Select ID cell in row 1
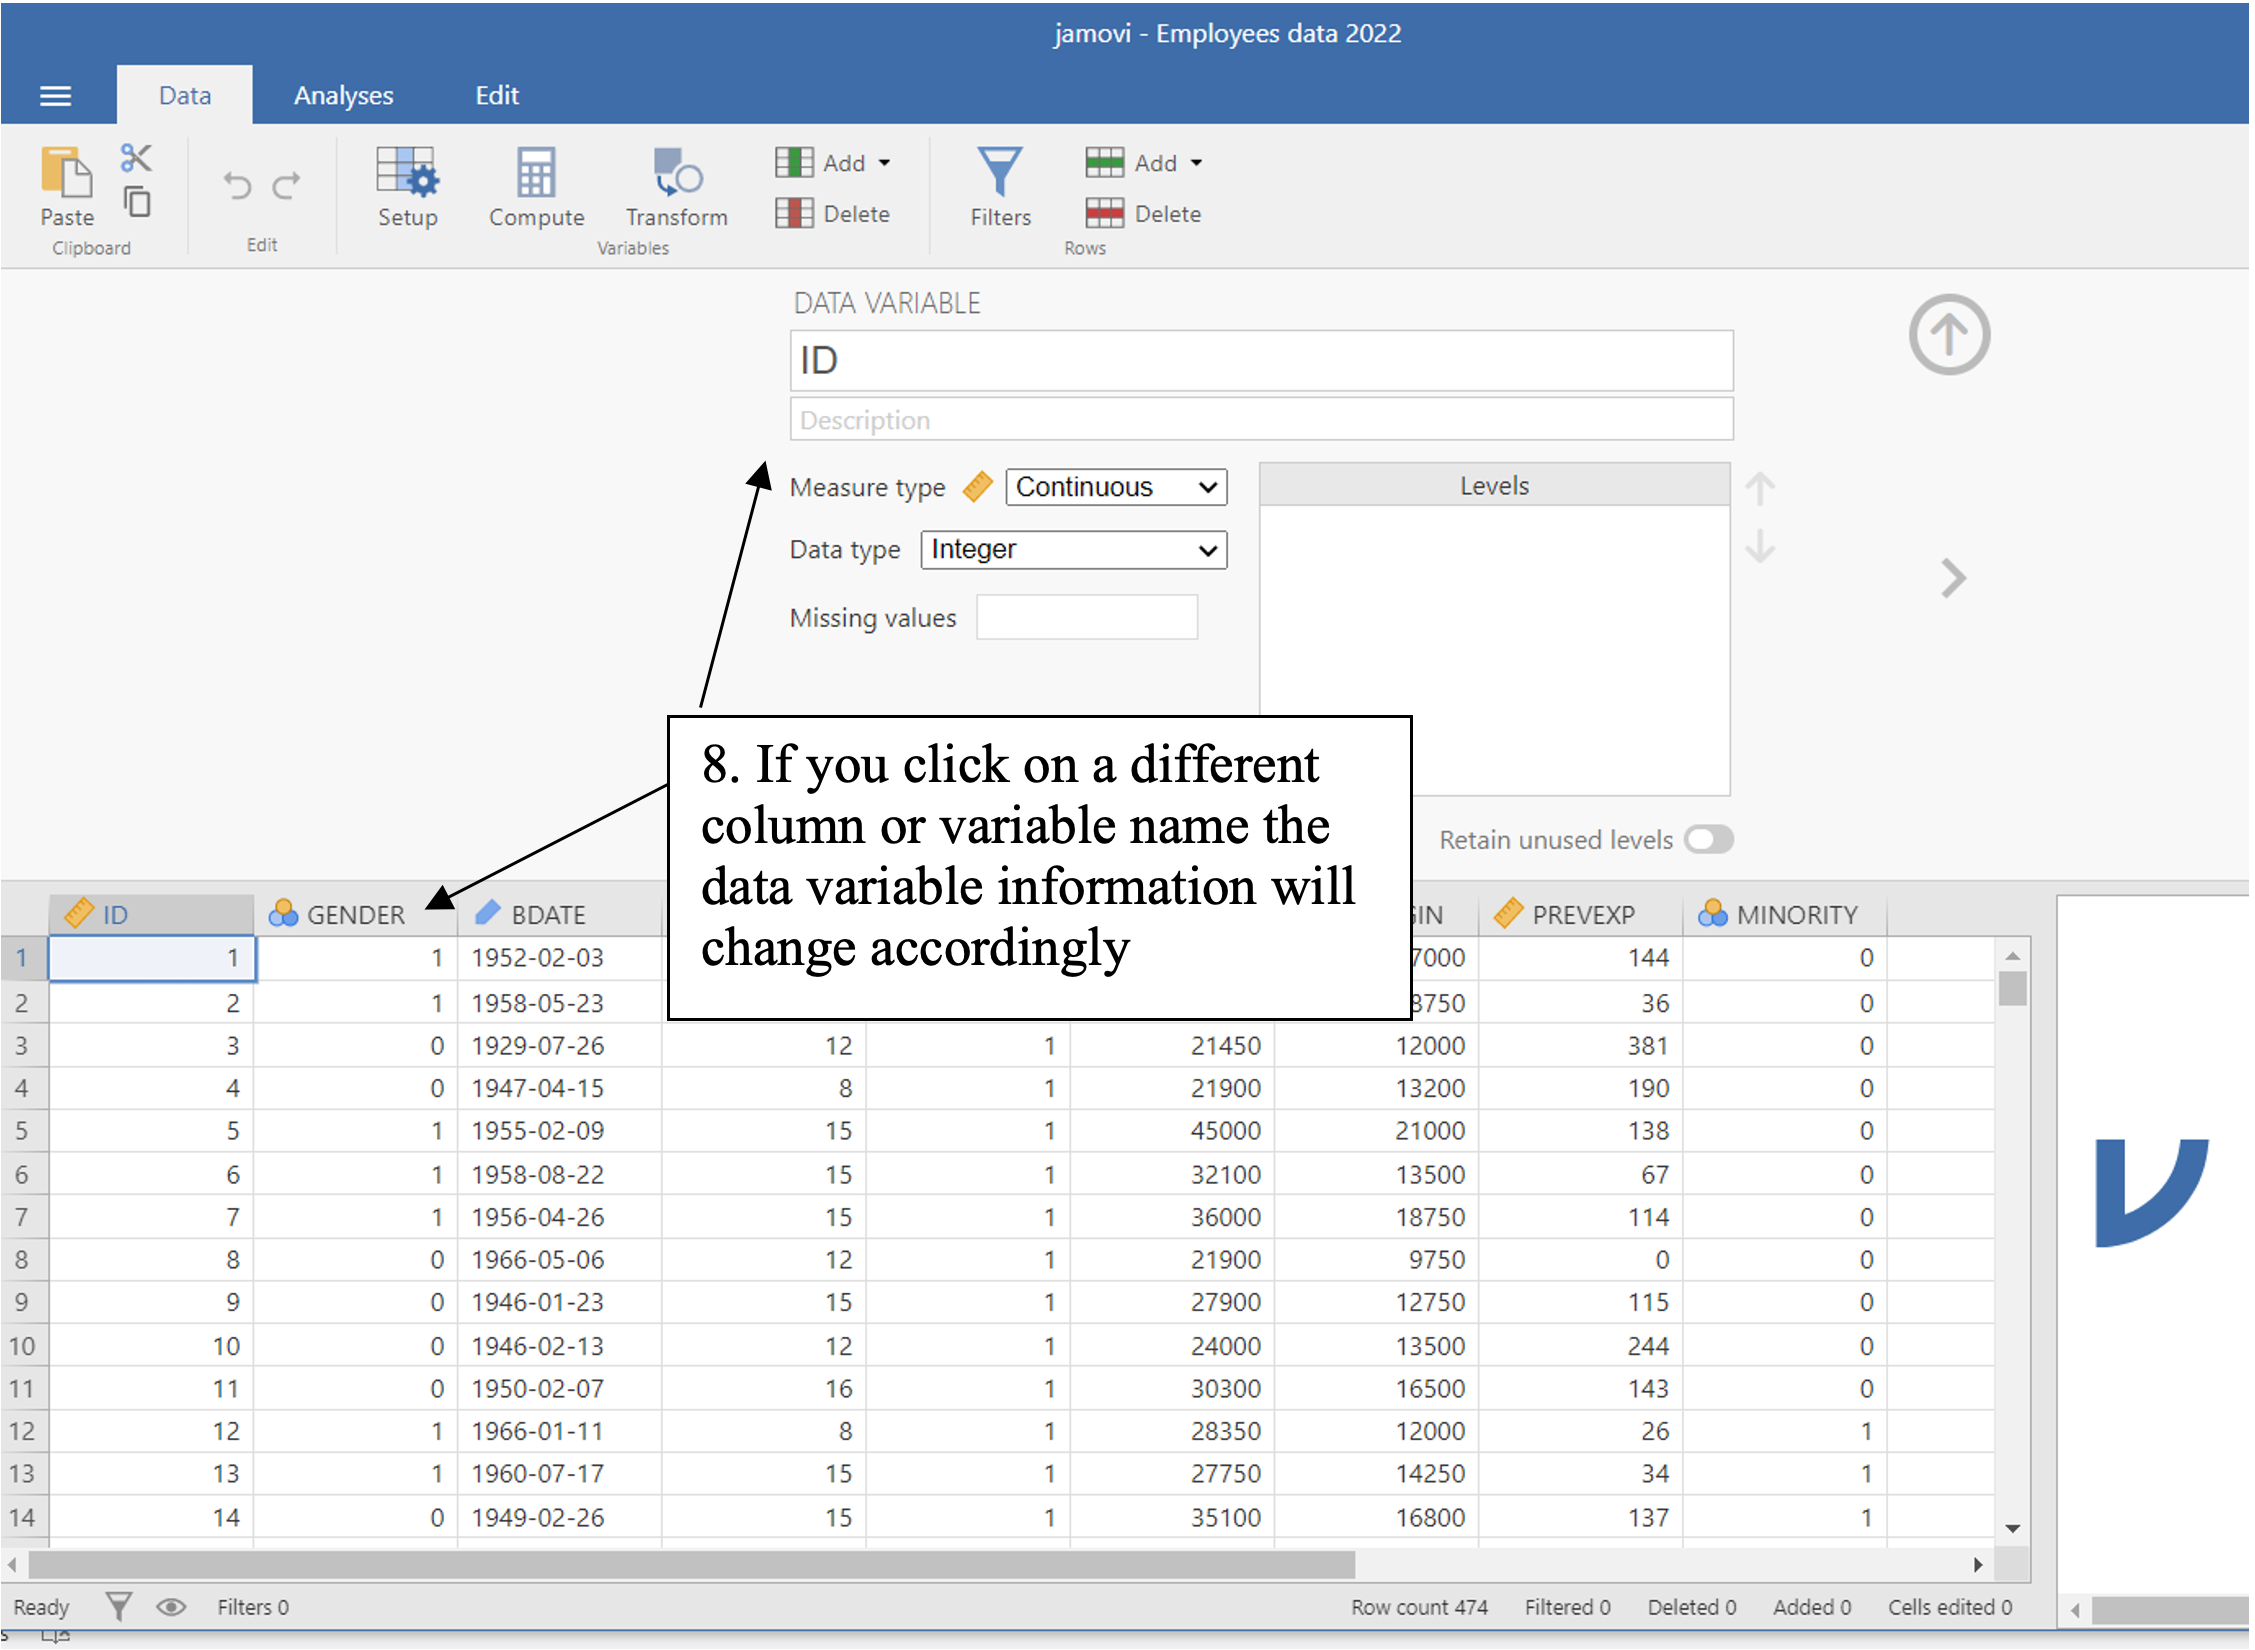The height and width of the screenshot is (1650, 2255). 152,958
